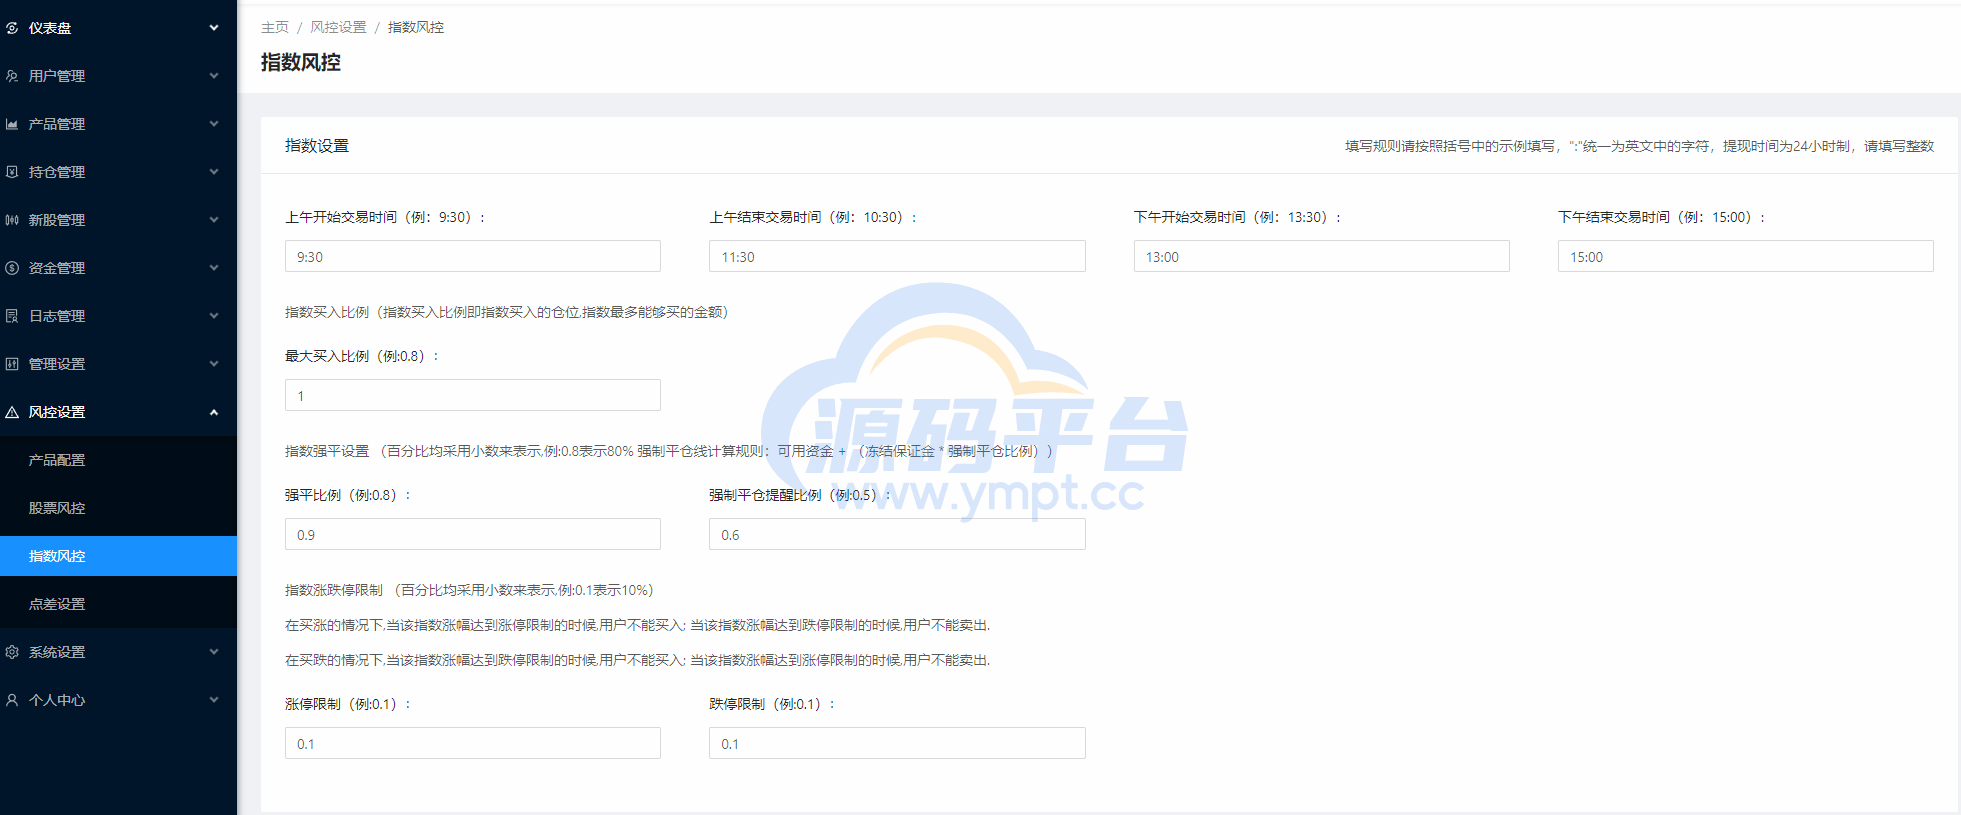
Task: Open the 点差设置 submenu item
Action: coord(118,604)
